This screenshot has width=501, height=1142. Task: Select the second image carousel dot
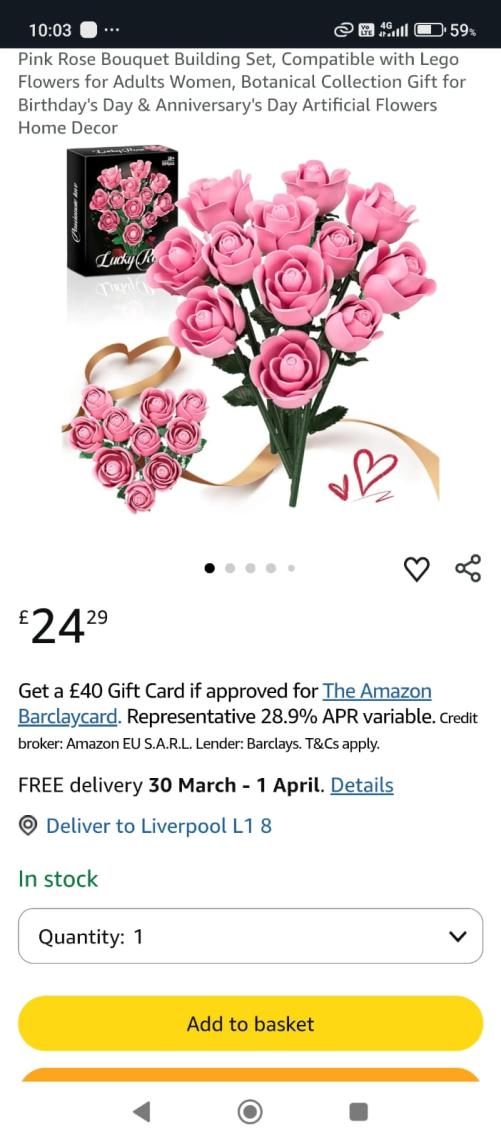click(230, 568)
